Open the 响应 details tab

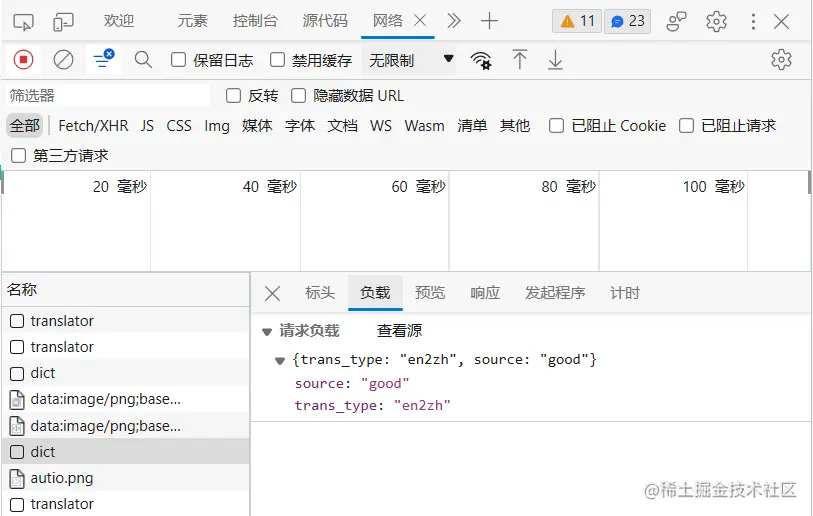[x=485, y=293]
